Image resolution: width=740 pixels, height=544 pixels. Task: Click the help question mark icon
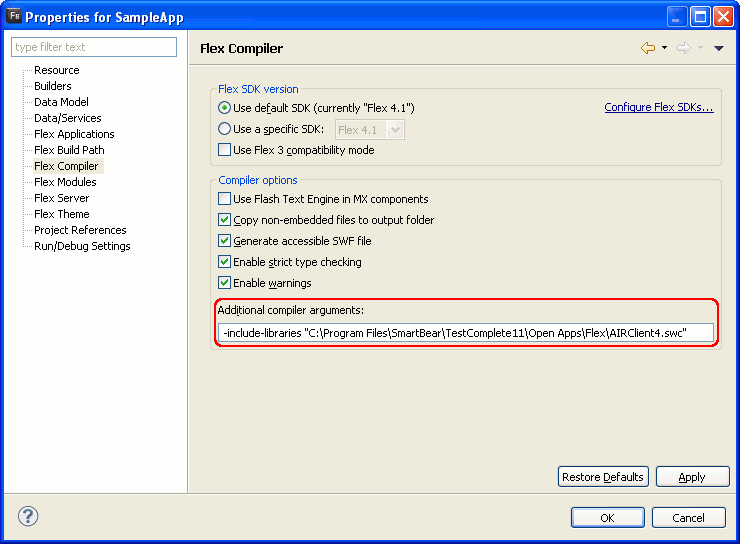(28, 517)
